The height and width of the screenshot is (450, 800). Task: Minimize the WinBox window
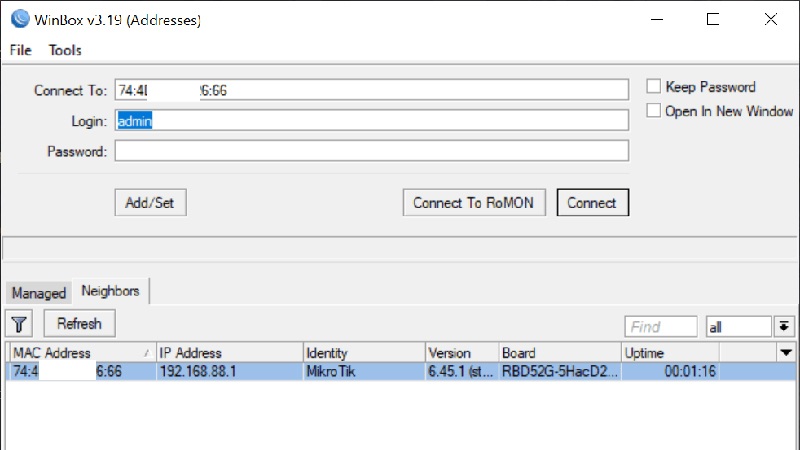(657, 19)
